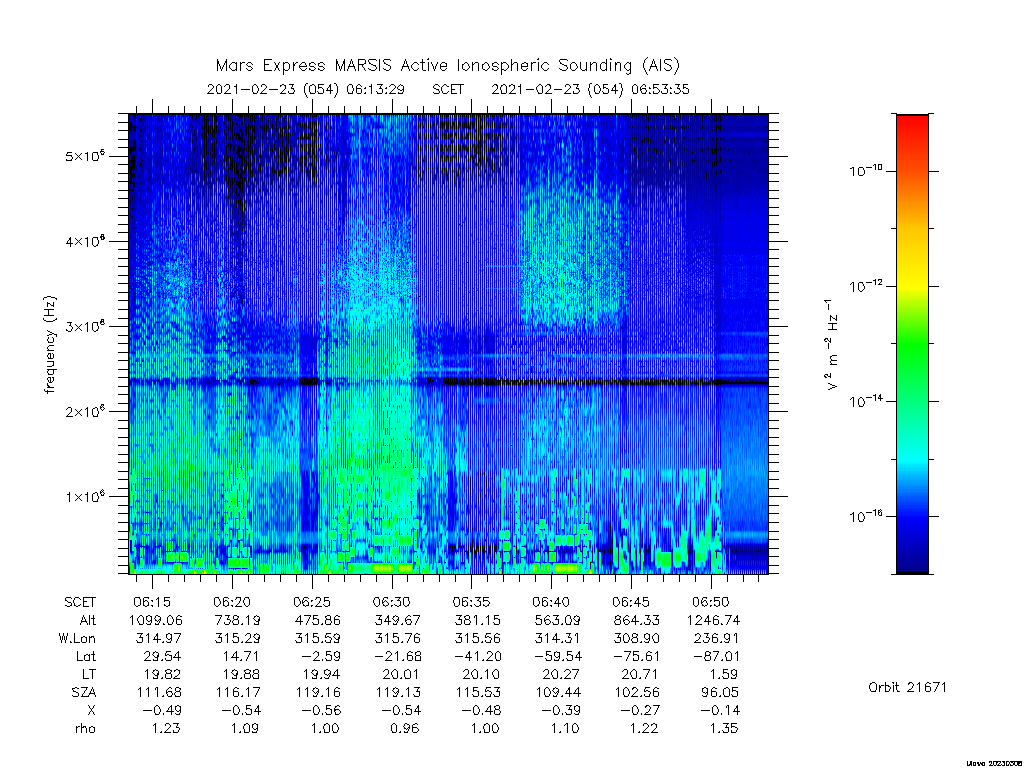Click the 06:50 time tick label

(x=711, y=602)
